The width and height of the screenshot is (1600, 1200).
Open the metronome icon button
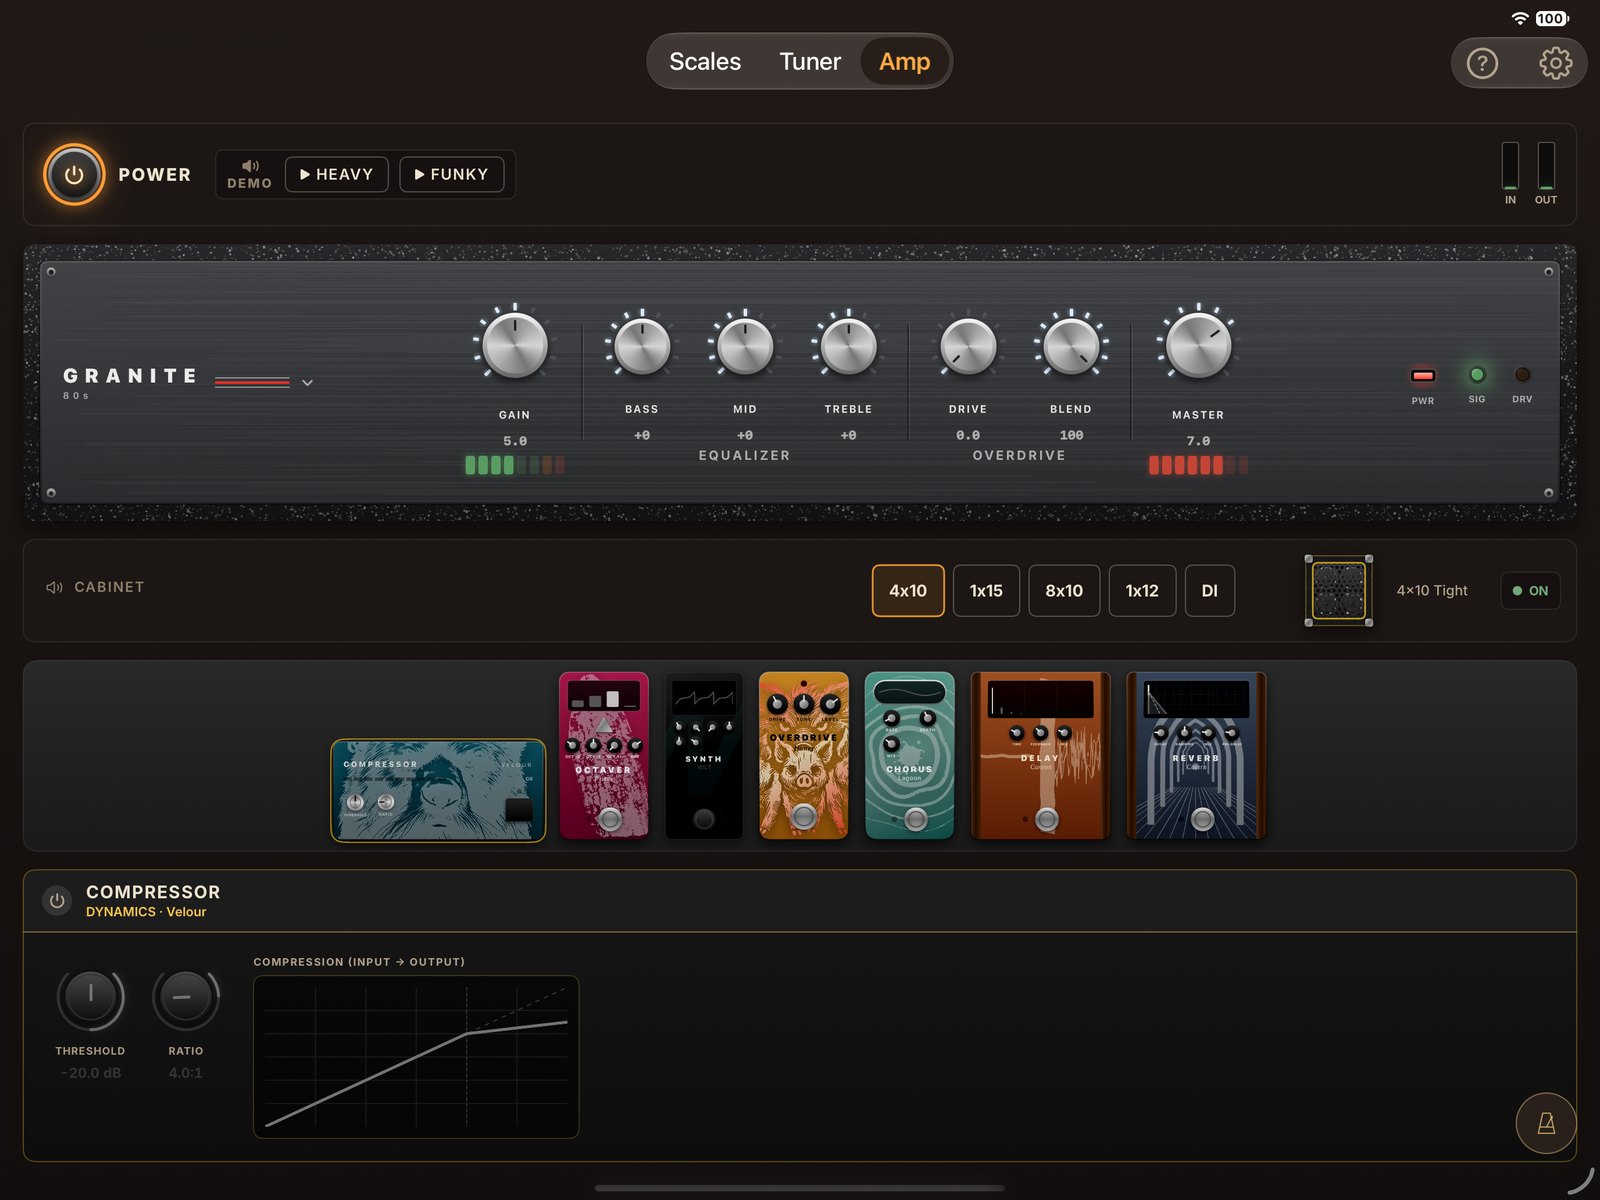[1546, 1123]
